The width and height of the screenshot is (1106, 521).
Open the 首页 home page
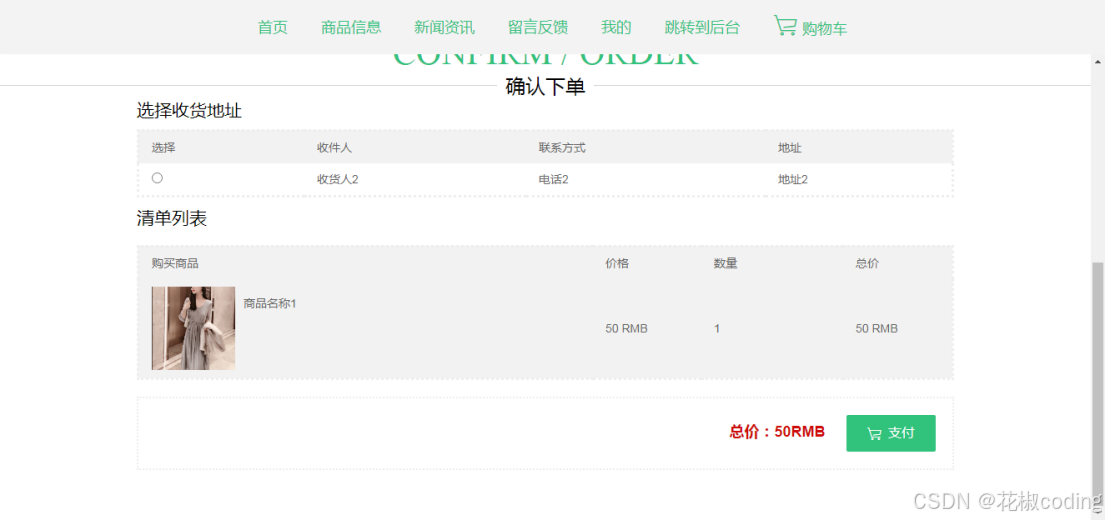[272, 27]
